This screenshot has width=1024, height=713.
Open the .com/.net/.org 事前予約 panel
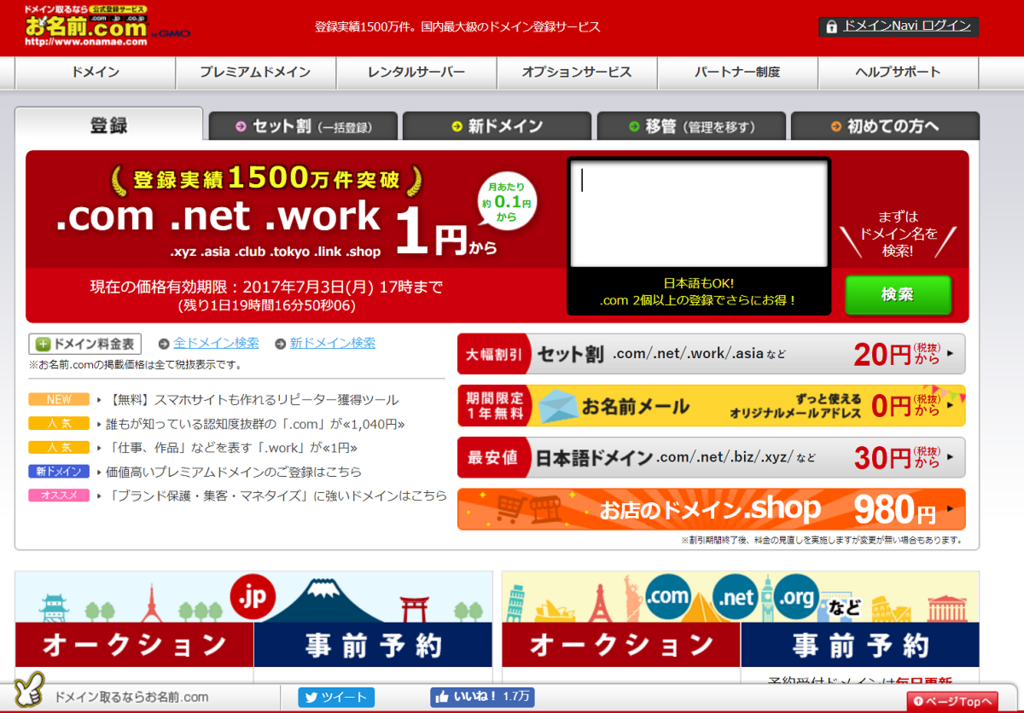pos(860,644)
